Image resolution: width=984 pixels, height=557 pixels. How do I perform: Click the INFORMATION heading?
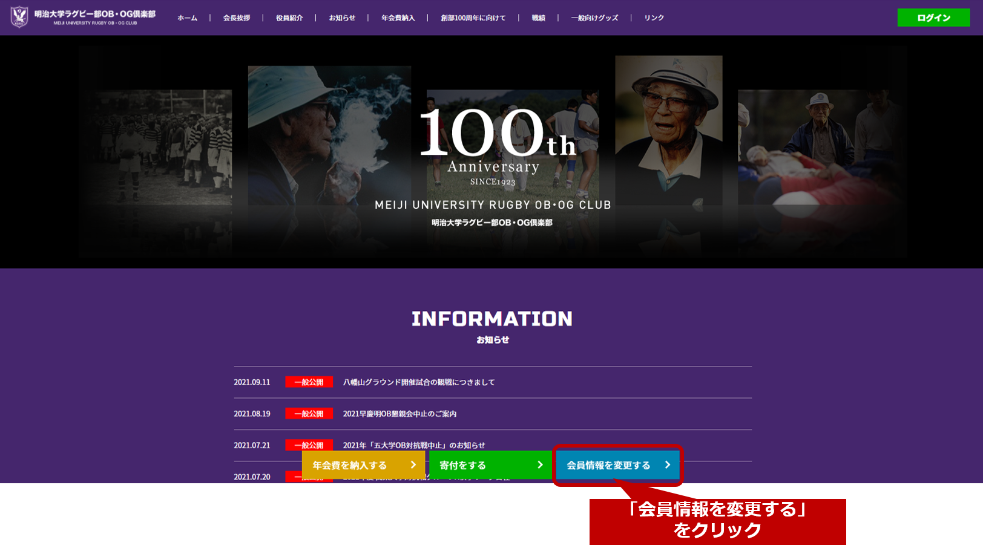492,319
